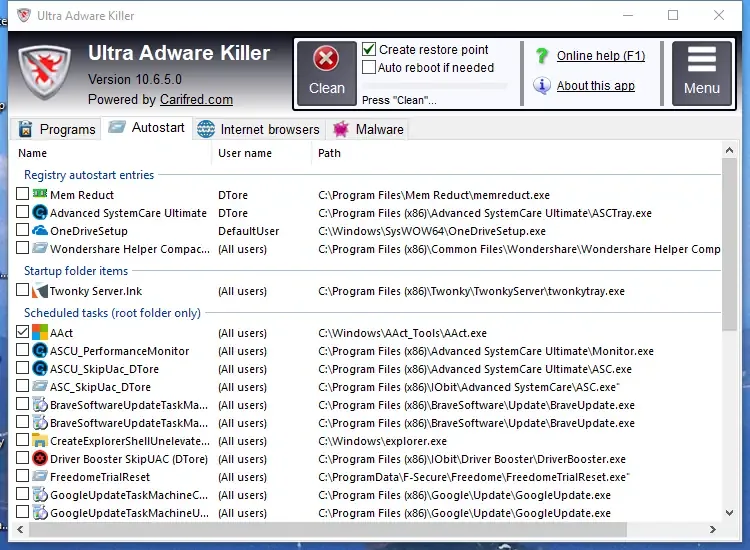The height and width of the screenshot is (550, 750).
Task: Click the horizontal scrollbar left arrow
Action: (20, 529)
